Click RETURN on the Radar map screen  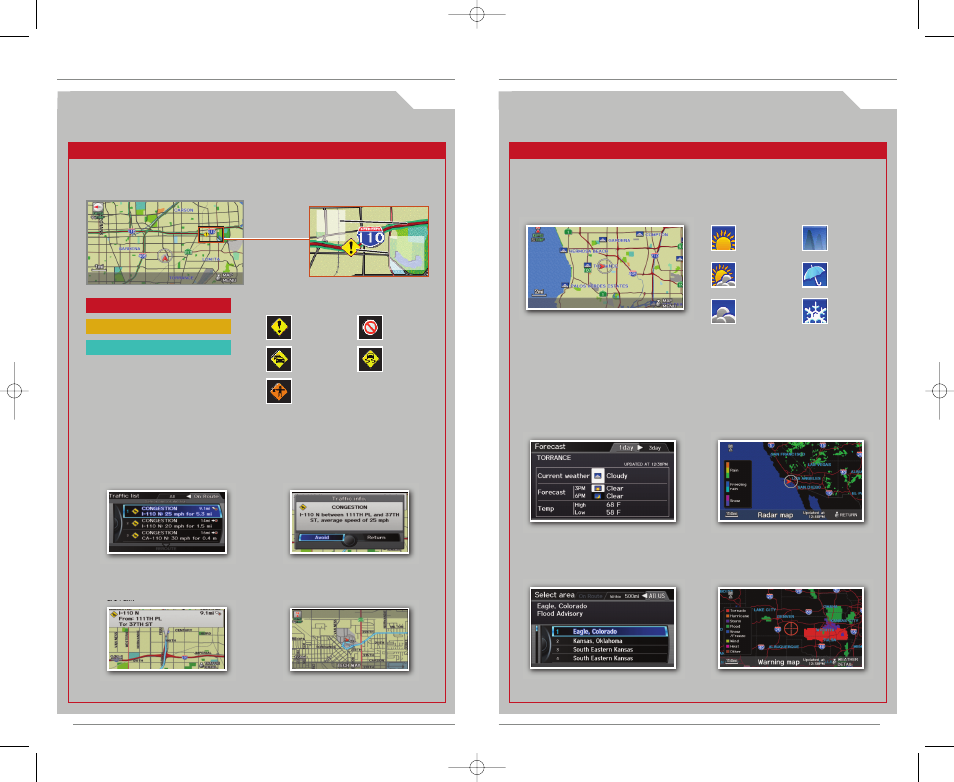846,515
